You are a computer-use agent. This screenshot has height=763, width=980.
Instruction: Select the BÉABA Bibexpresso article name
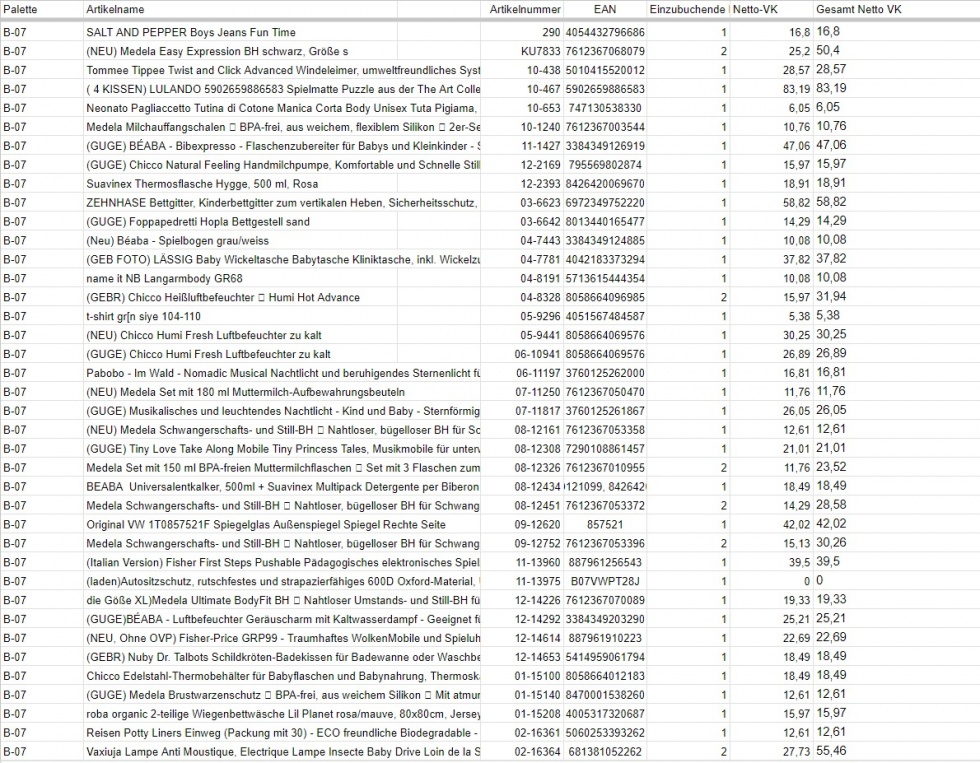click(283, 146)
